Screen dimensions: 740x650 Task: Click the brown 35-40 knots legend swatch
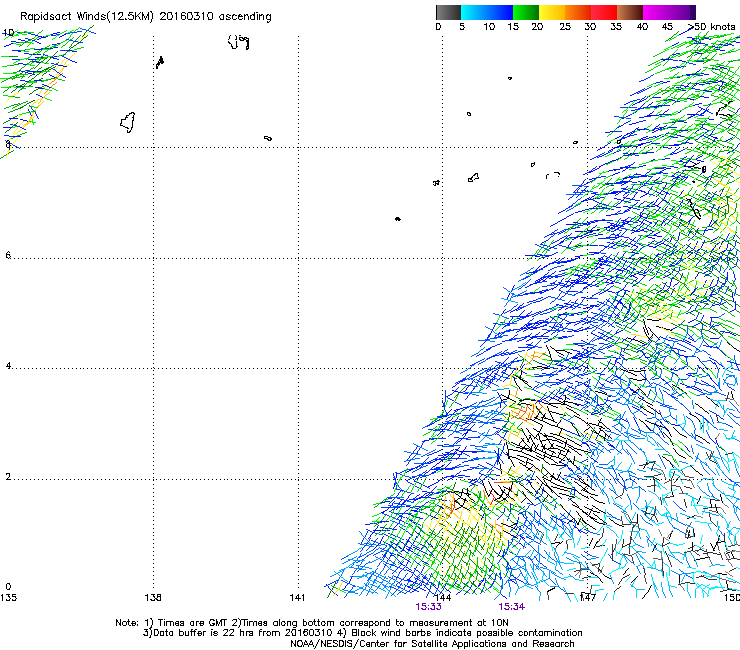(630, 12)
